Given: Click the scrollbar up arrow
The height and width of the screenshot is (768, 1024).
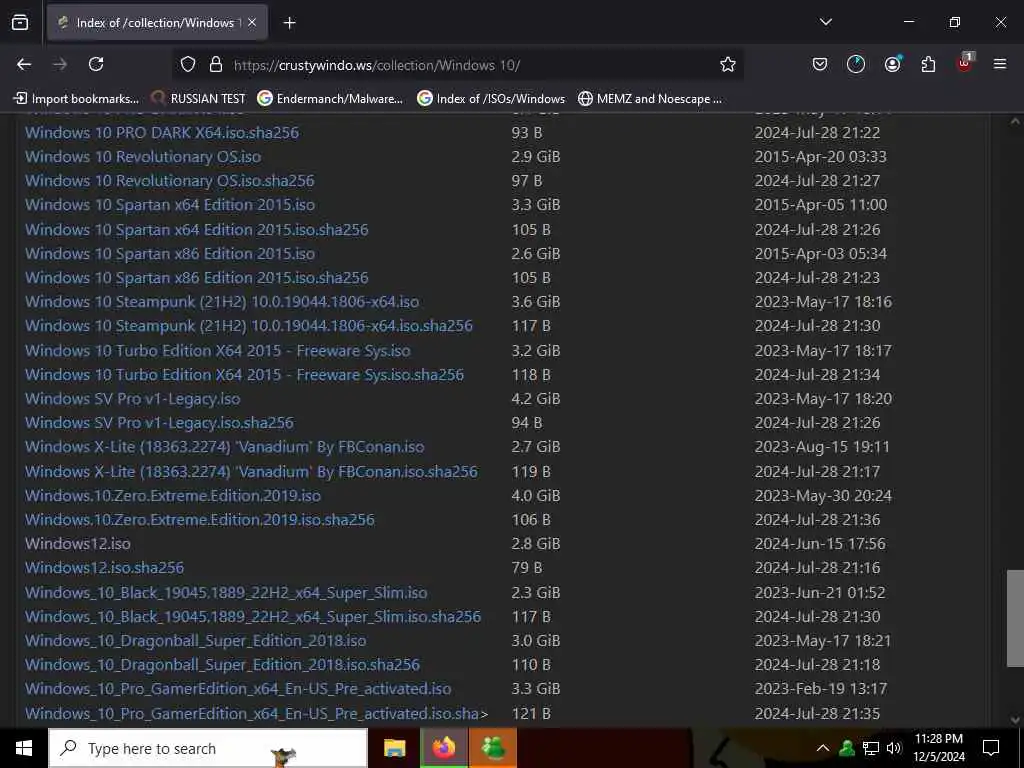Looking at the screenshot, I should [1015, 121].
